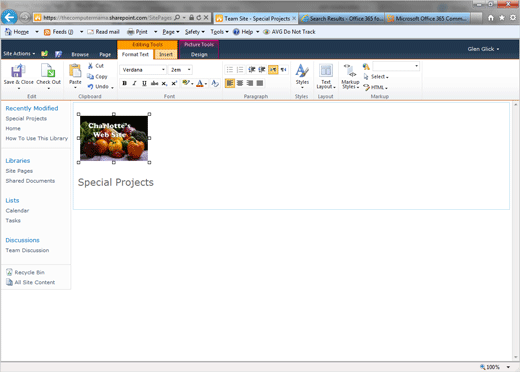
Task: Switch to the Insert ribbon tab
Action: pyautogui.click(x=166, y=54)
